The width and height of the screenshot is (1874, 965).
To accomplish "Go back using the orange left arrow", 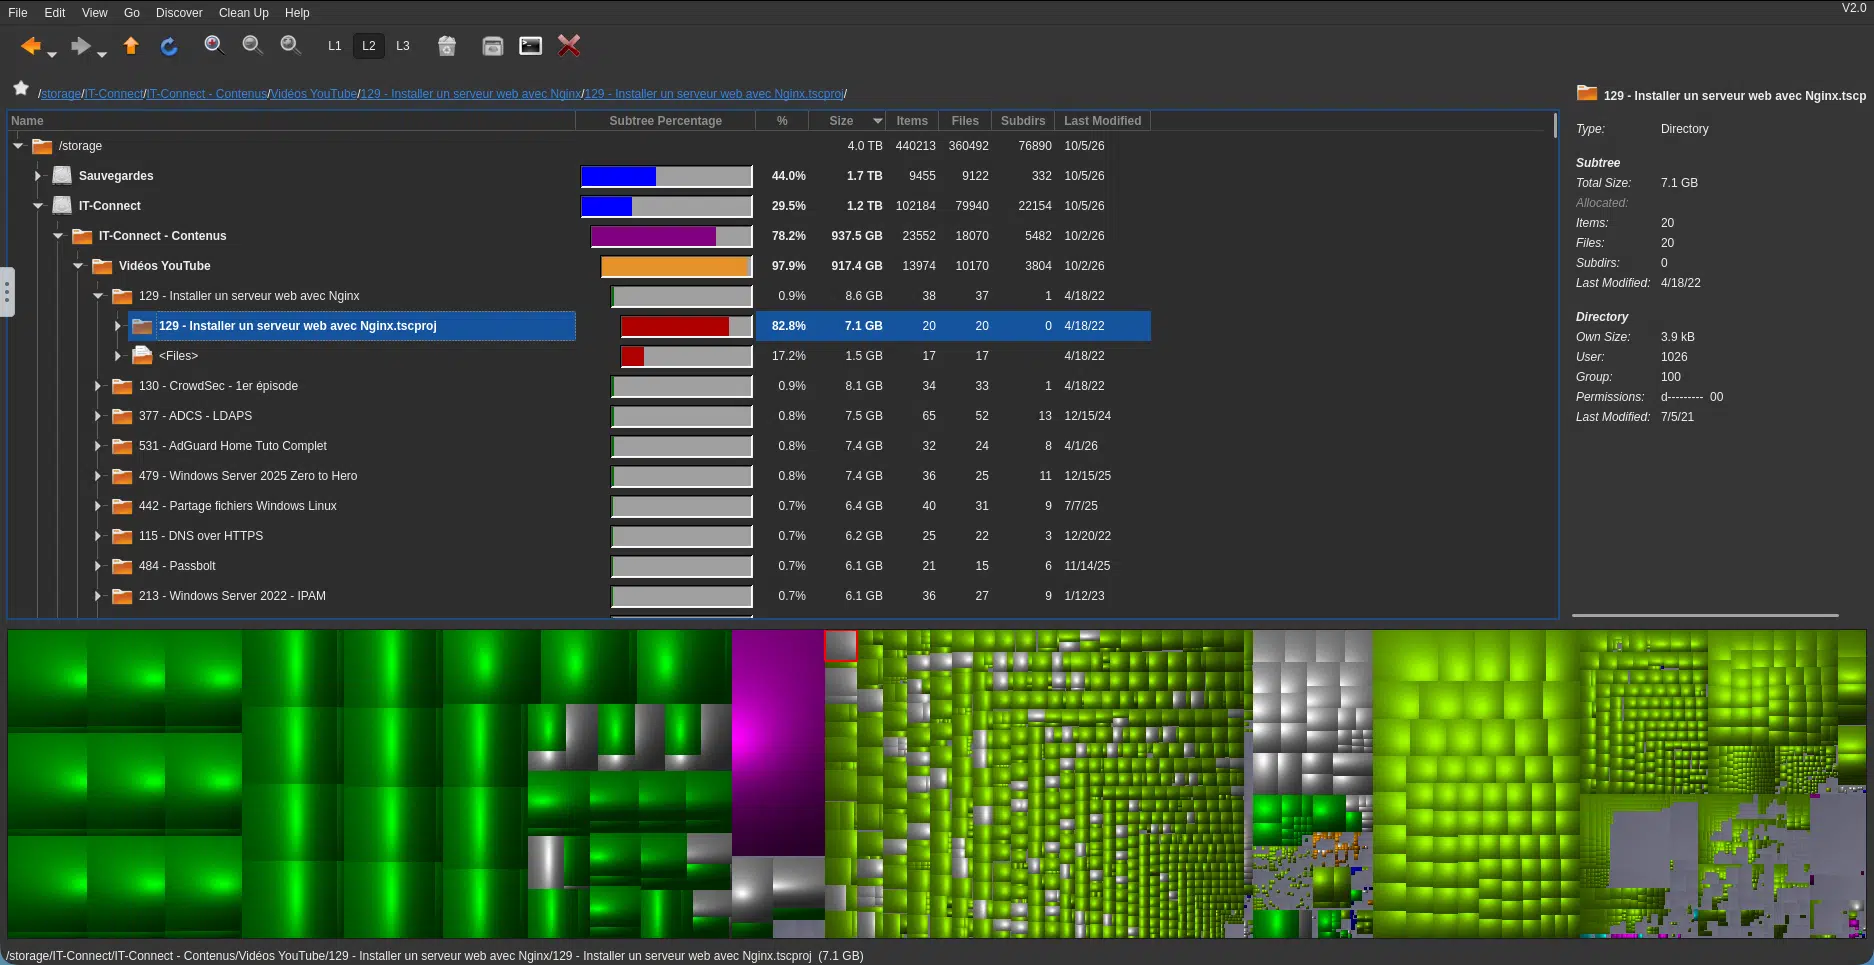I will 31,46.
